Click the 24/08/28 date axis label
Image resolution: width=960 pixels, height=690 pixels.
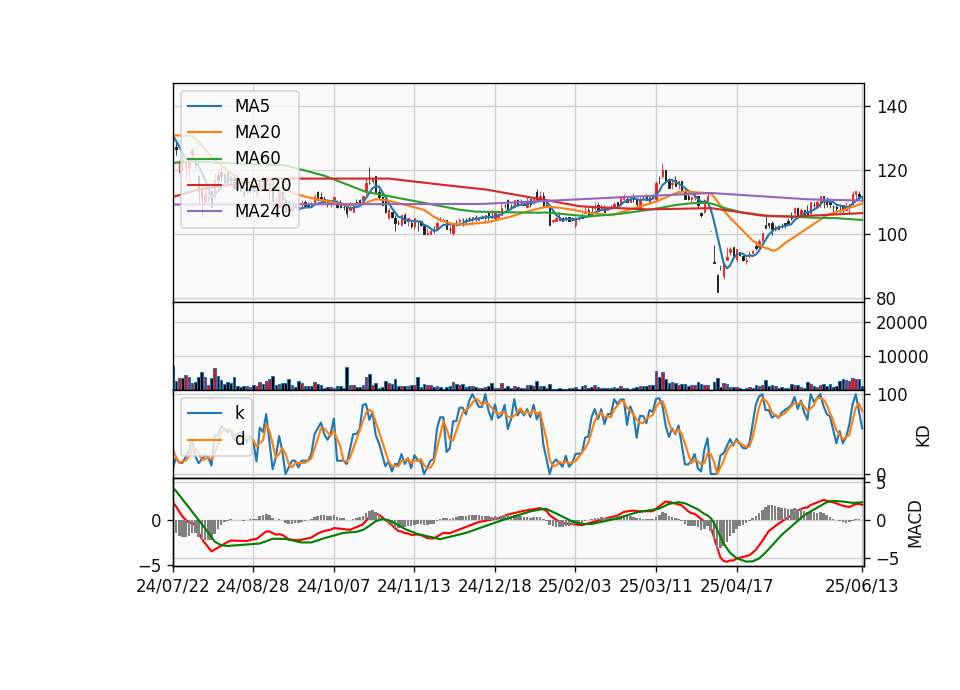click(253, 586)
